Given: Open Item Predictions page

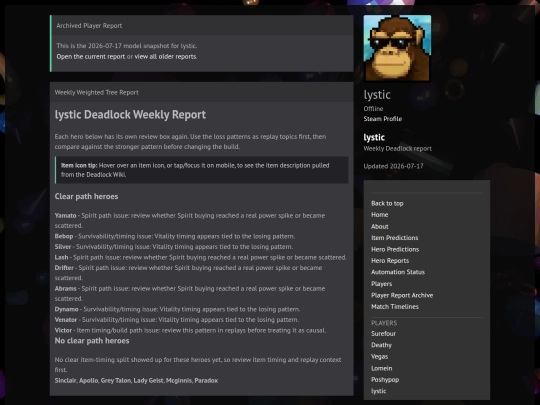Looking at the screenshot, I should pyautogui.click(x=394, y=238).
